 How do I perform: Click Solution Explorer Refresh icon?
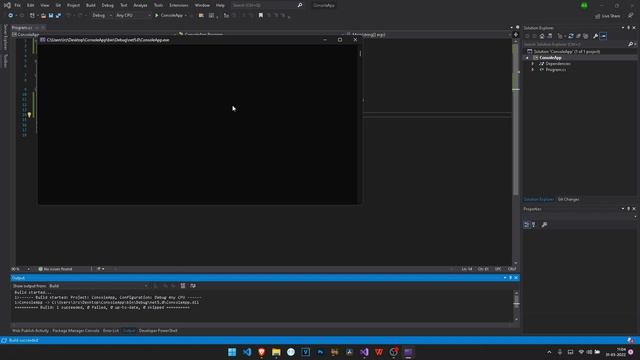tap(571, 36)
